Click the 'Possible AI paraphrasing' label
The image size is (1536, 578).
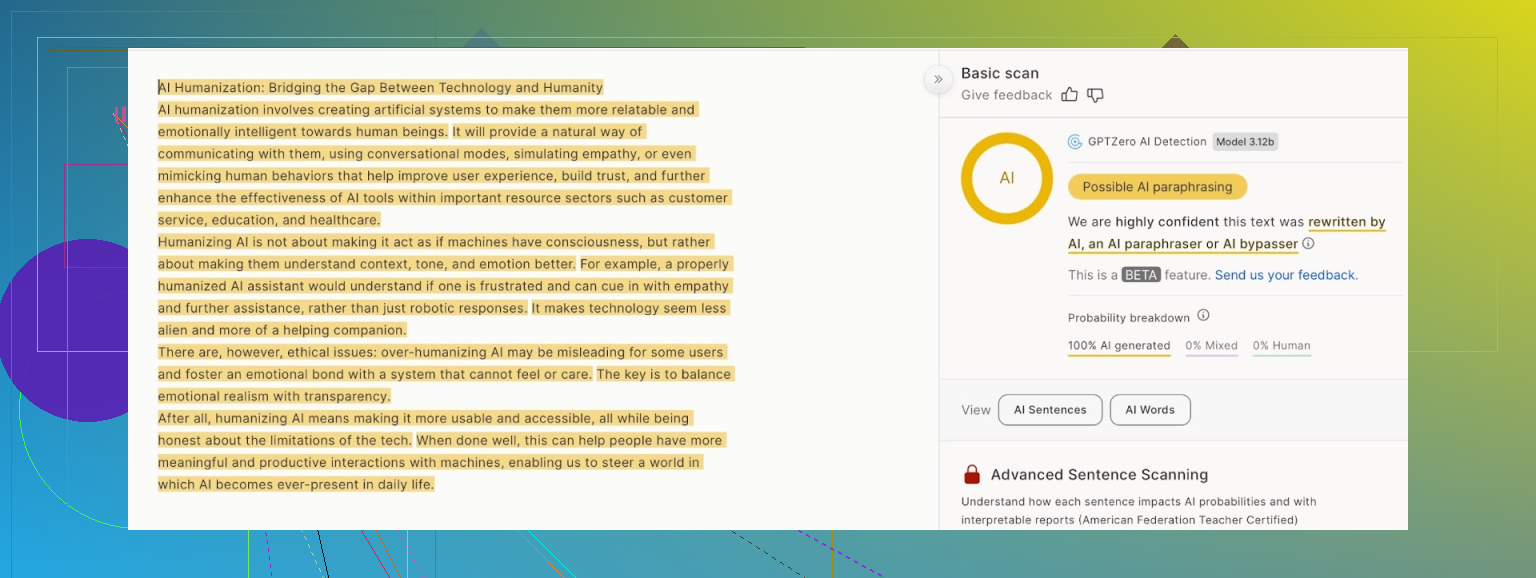pyautogui.click(x=1157, y=187)
